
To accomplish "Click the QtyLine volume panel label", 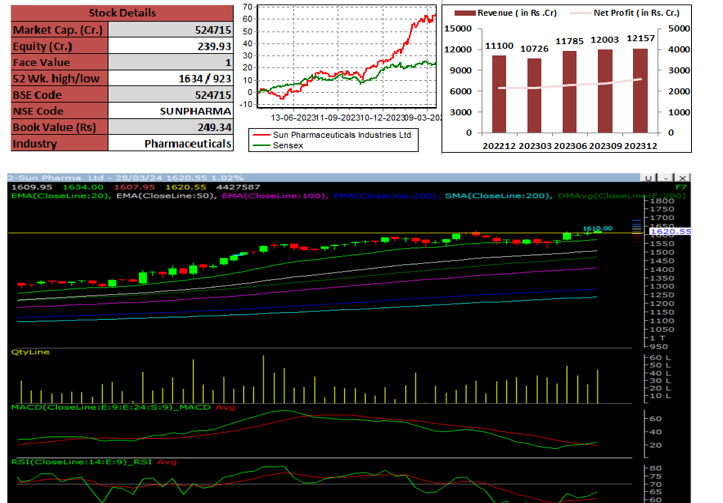I will point(30,352).
